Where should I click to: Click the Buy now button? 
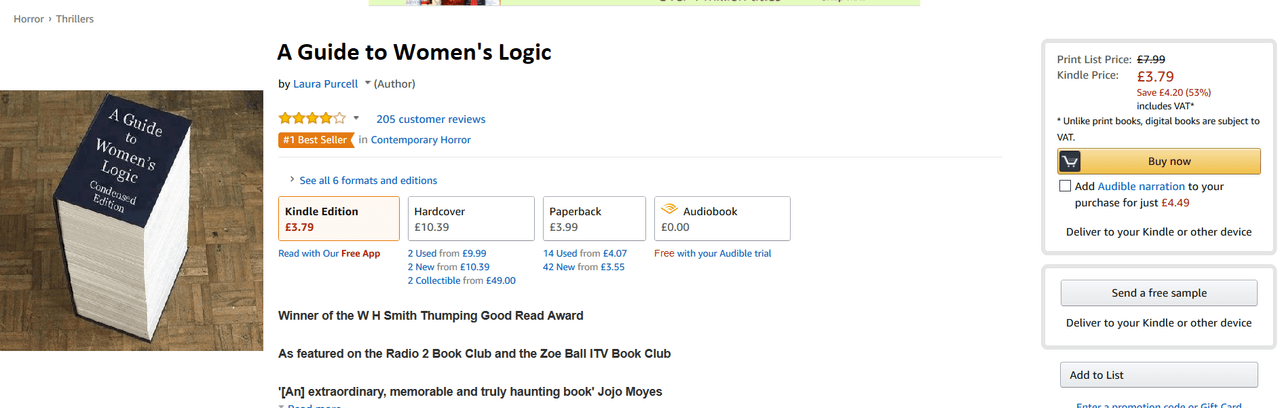coord(1159,161)
